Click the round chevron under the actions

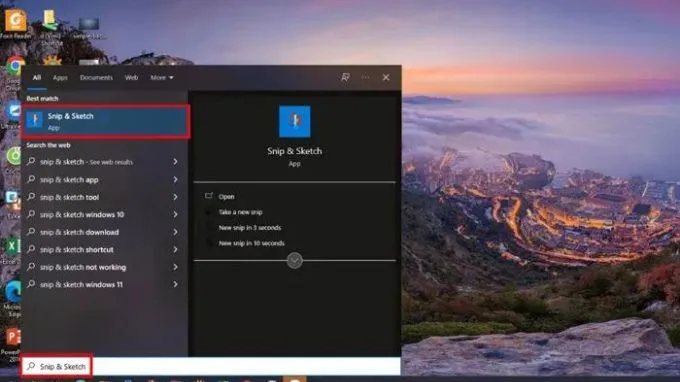[294, 261]
